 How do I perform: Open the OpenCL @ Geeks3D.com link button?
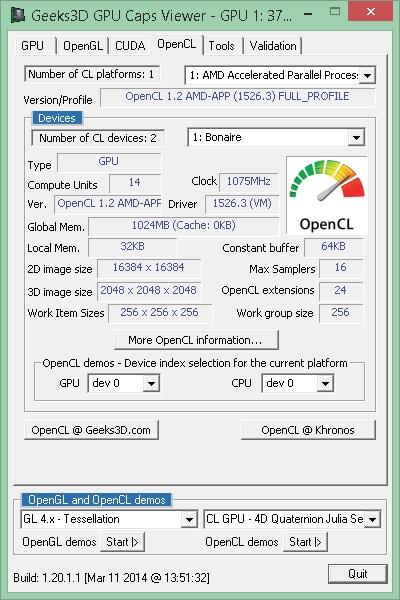(x=91, y=430)
